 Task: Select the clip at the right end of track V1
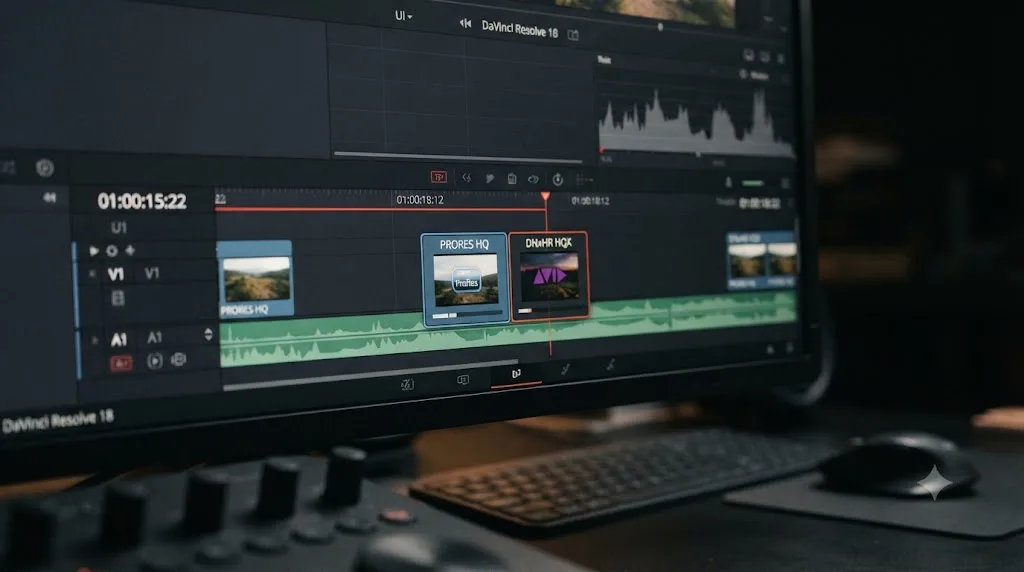[761, 261]
